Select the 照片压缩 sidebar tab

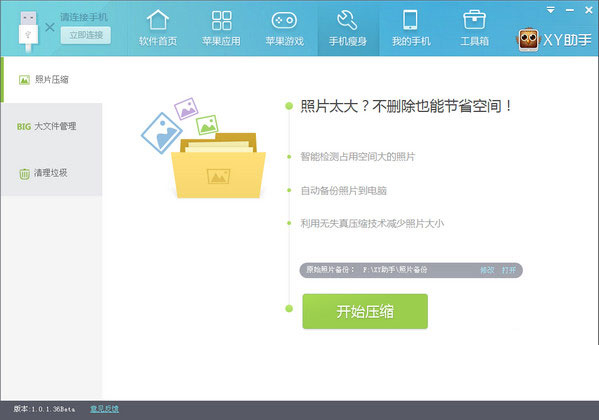pyautogui.click(x=52, y=79)
